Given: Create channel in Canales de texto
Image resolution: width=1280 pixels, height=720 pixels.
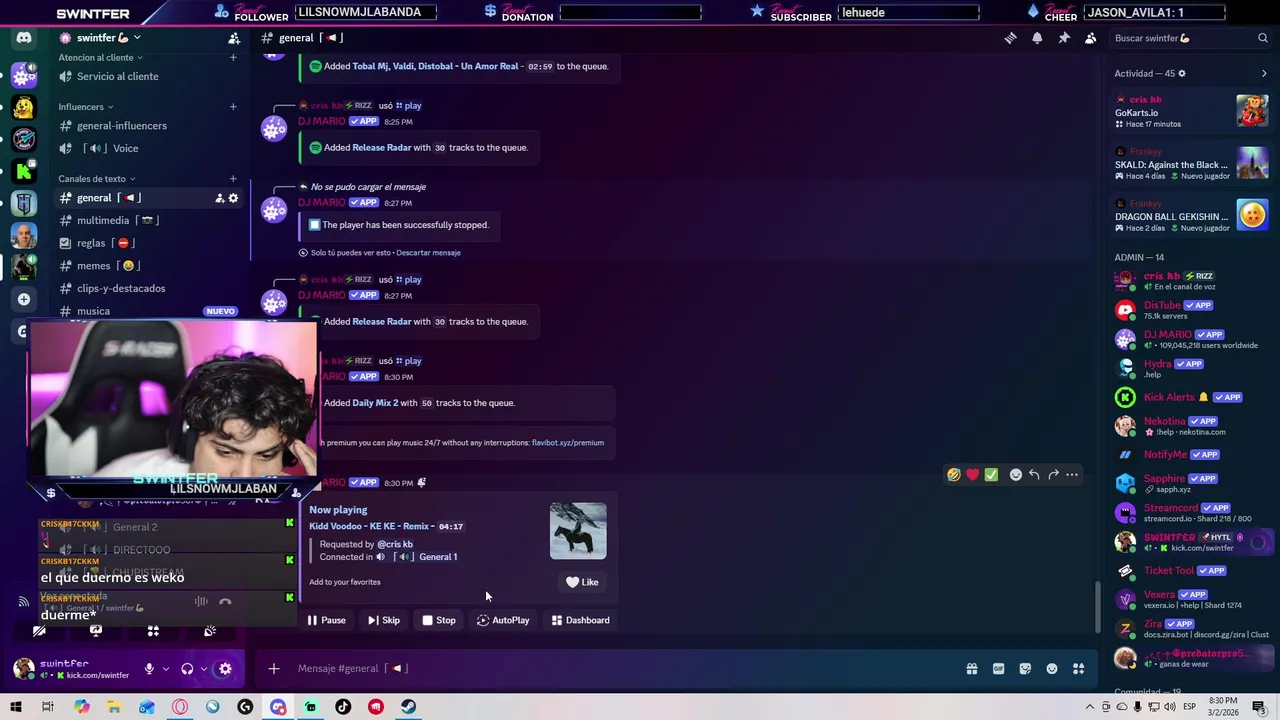Looking at the screenshot, I should point(233,179).
